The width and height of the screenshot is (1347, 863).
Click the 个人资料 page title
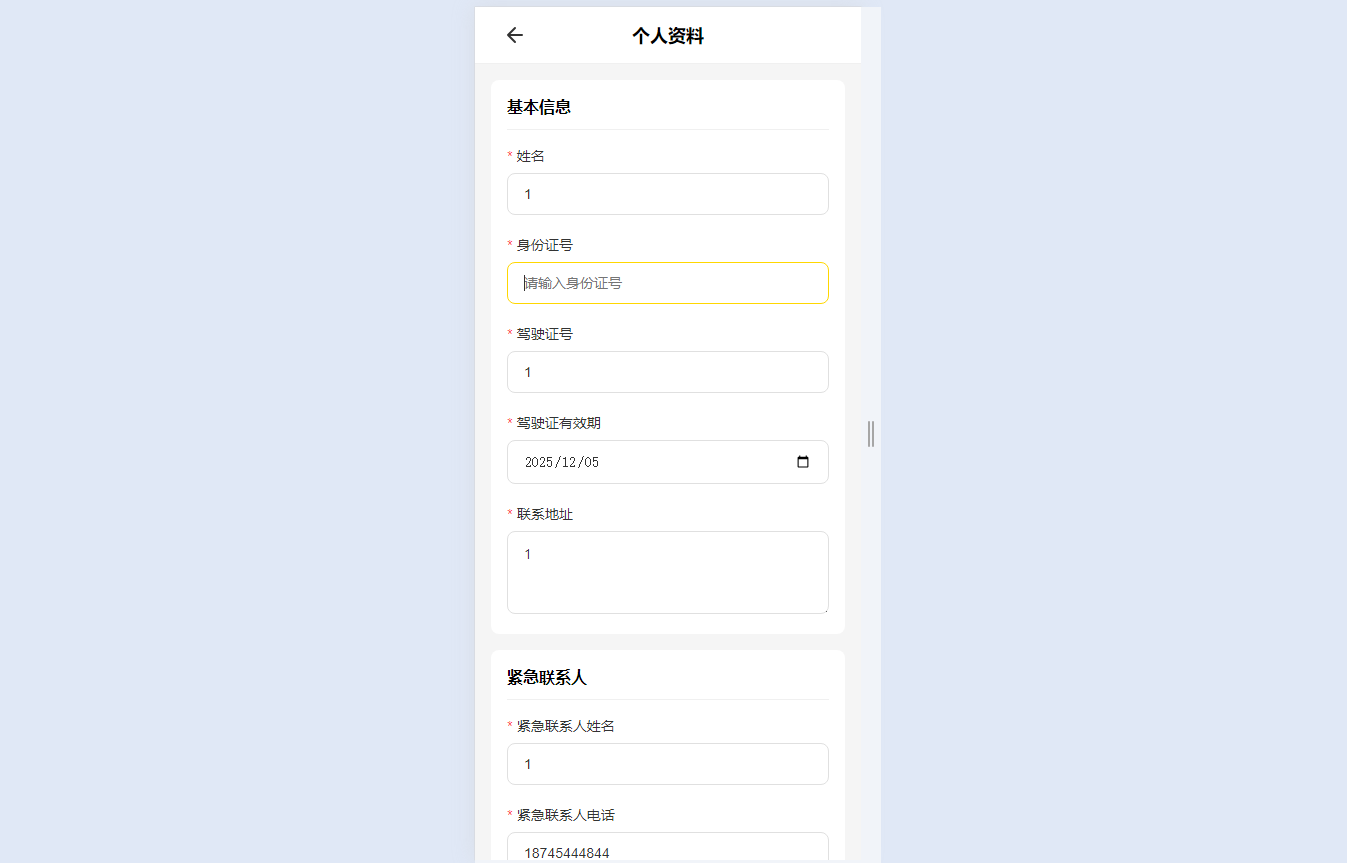point(667,36)
